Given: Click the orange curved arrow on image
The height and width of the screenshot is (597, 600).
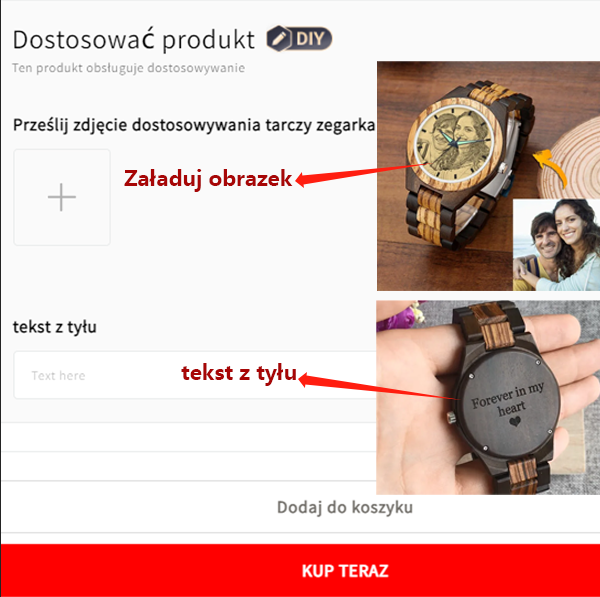Looking at the screenshot, I should 550,168.
